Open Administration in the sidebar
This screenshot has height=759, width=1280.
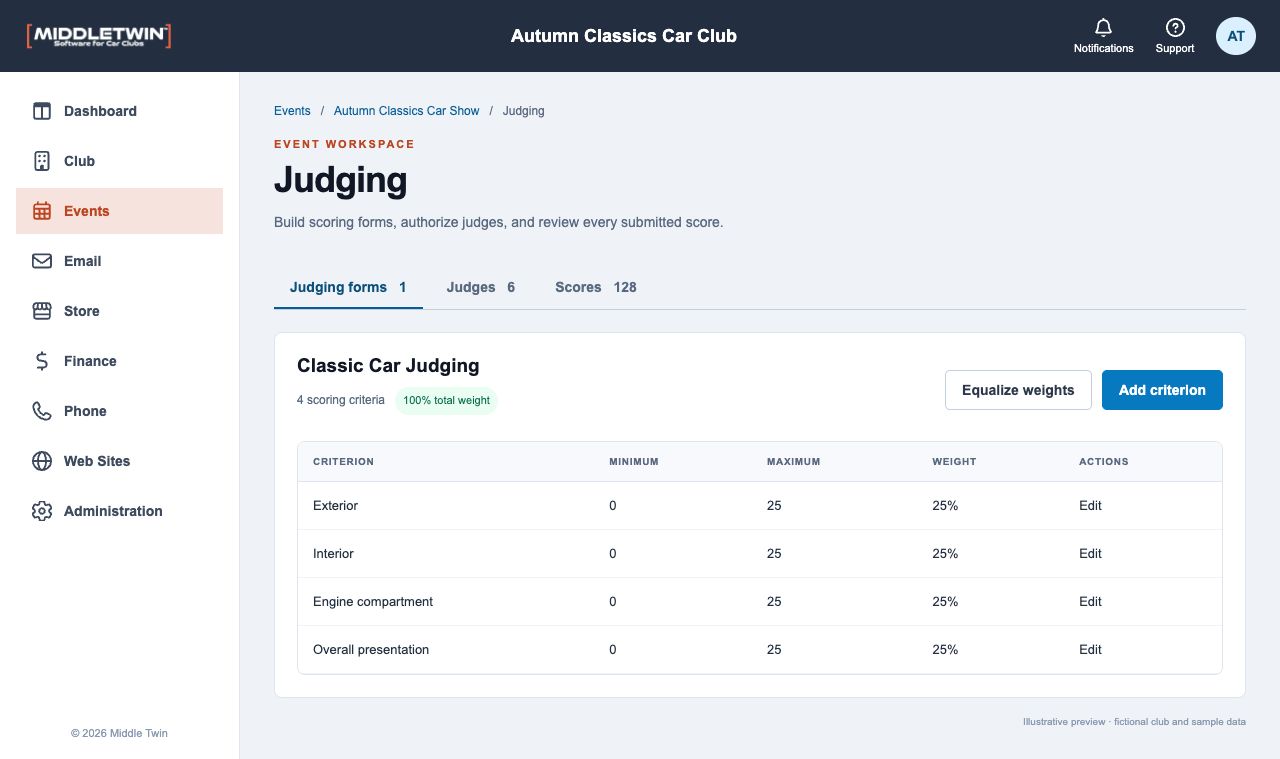(119, 511)
